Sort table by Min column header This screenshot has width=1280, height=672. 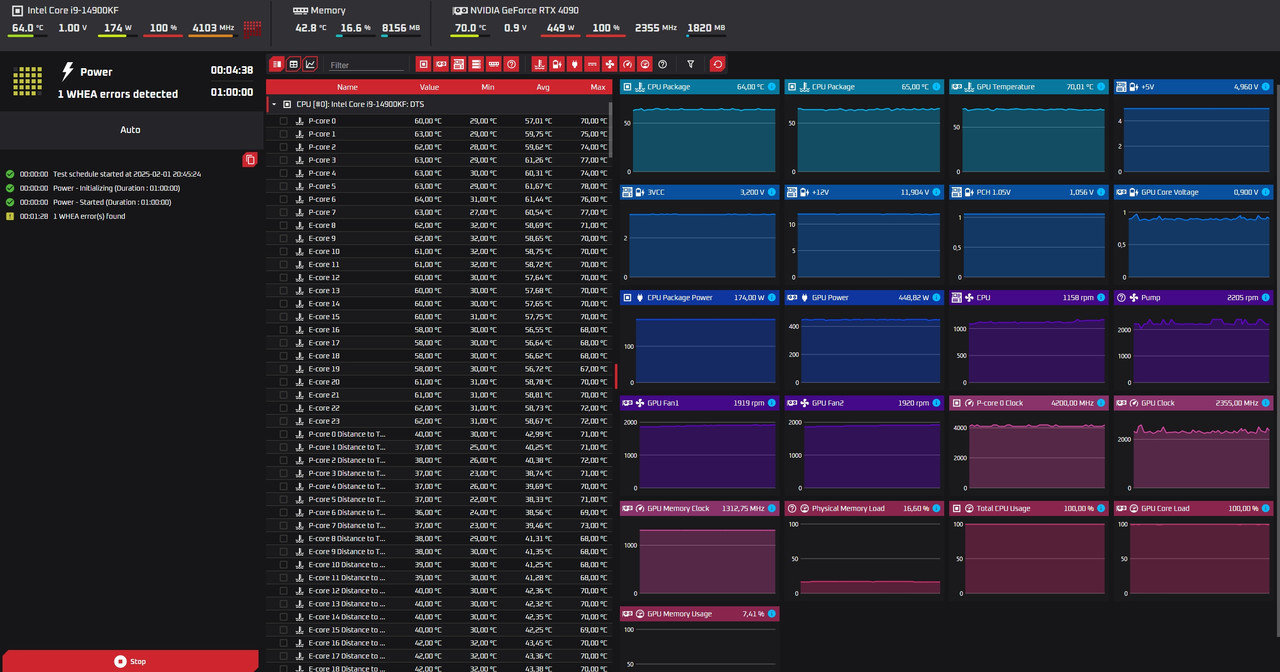tap(487, 87)
